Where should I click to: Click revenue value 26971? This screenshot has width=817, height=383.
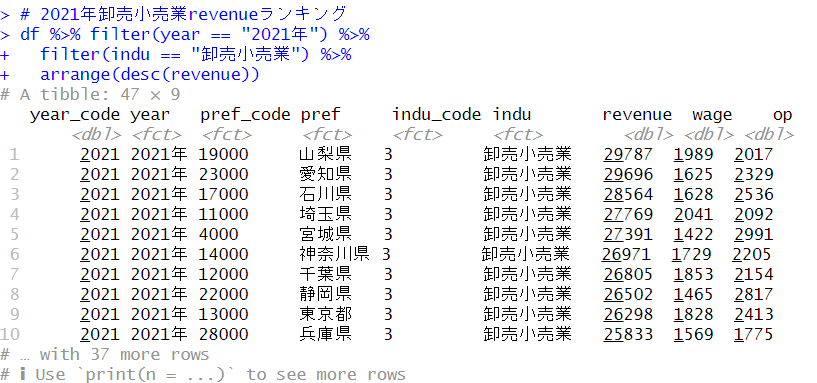(626, 254)
